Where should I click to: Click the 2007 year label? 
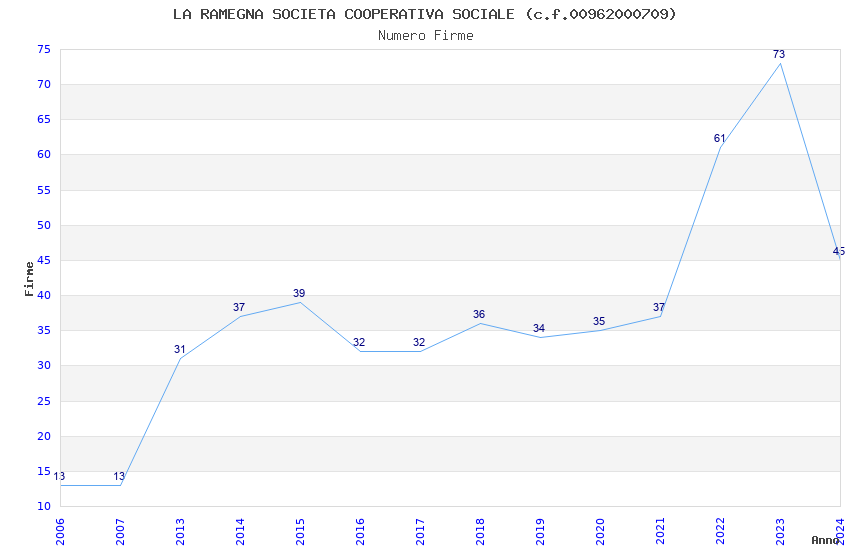click(x=120, y=532)
